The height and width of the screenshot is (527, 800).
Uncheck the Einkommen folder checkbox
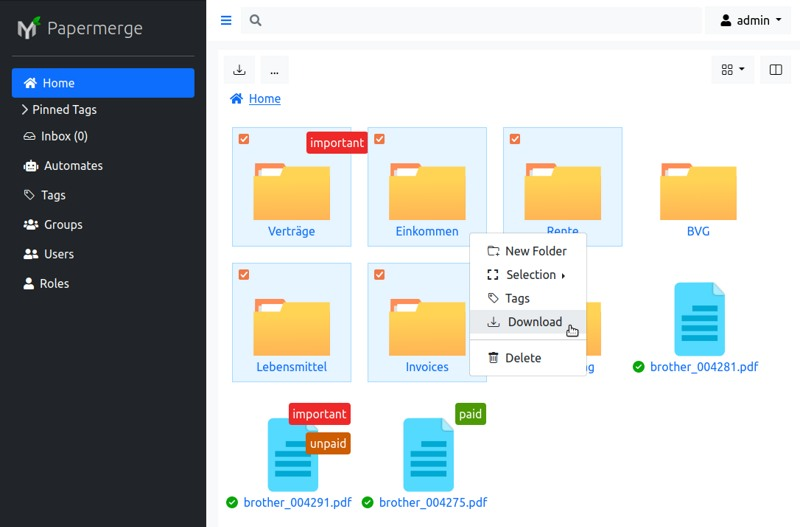[379, 139]
